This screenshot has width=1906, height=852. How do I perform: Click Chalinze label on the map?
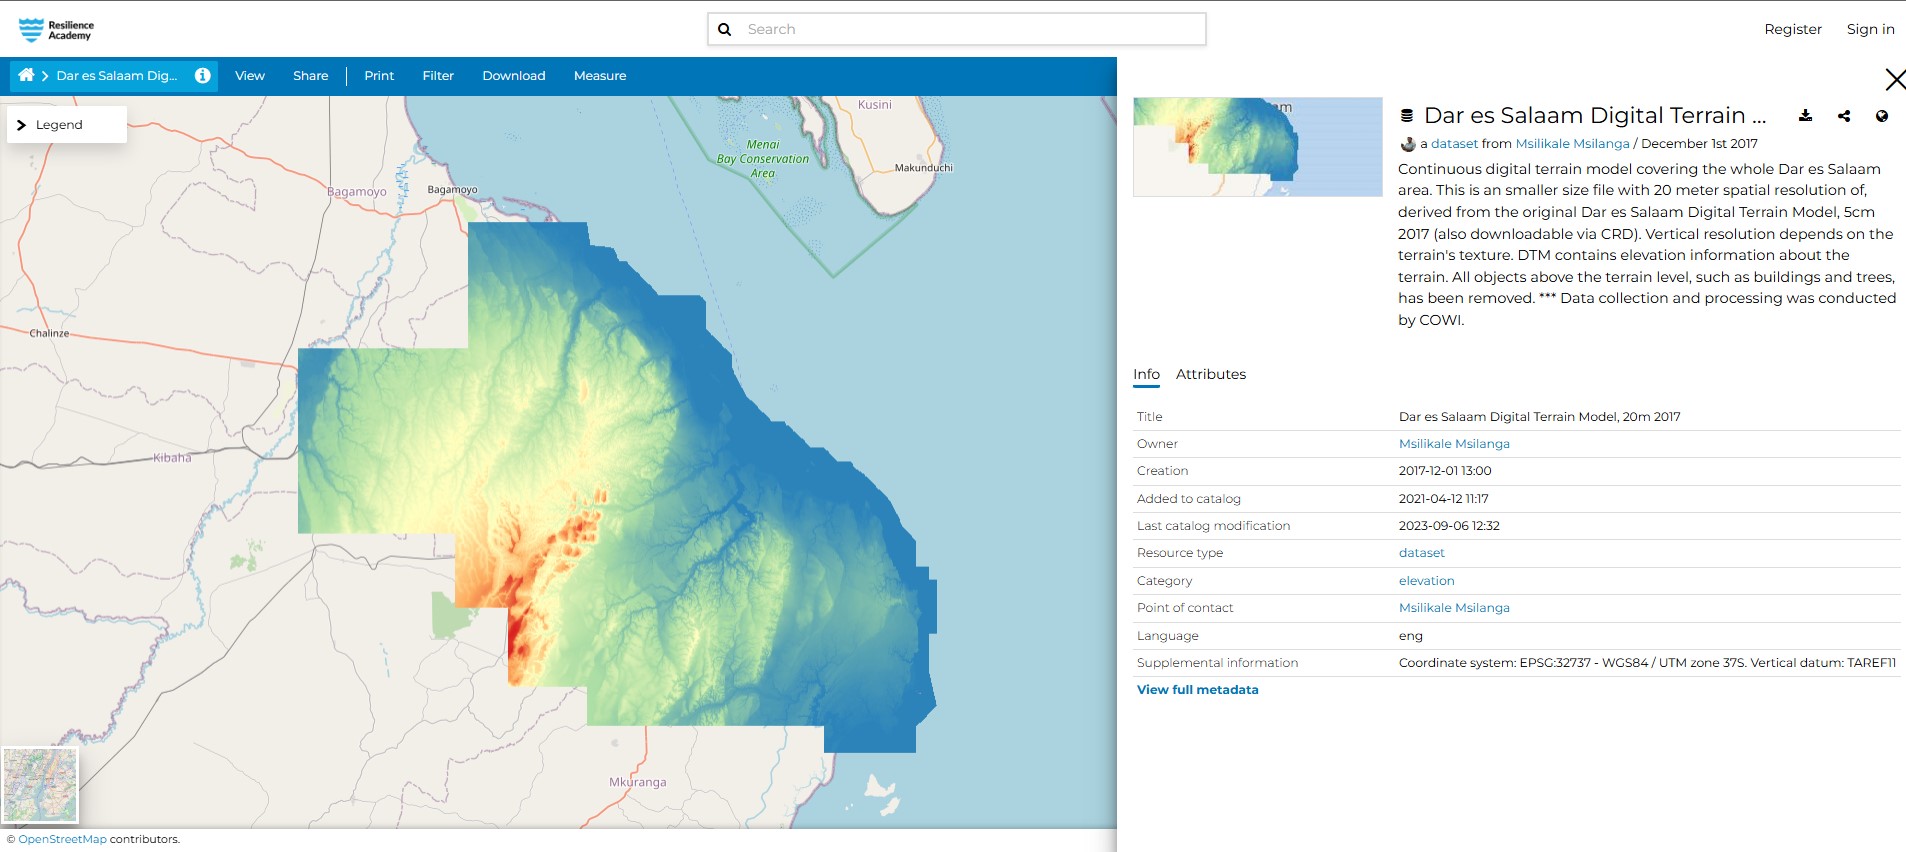[x=49, y=333]
